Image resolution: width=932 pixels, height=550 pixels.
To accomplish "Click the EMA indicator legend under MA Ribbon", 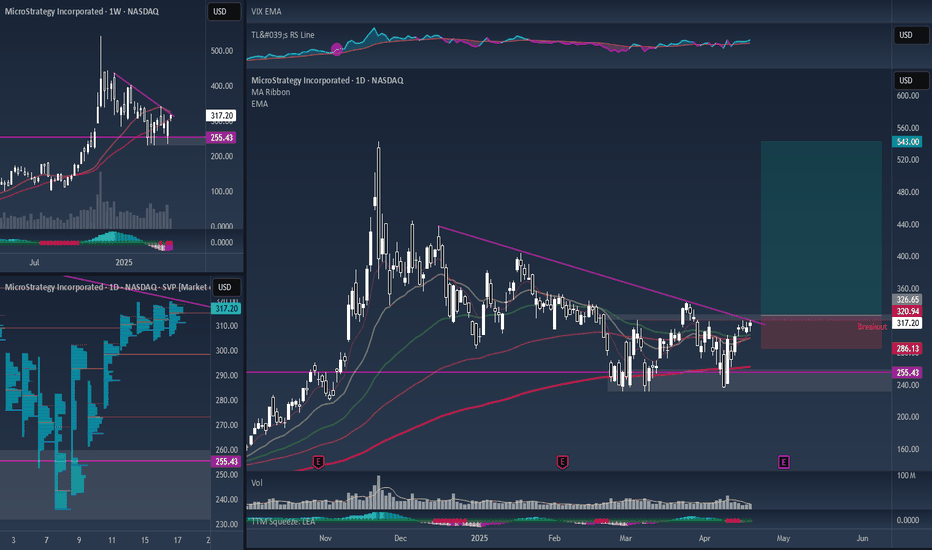I will (260, 104).
